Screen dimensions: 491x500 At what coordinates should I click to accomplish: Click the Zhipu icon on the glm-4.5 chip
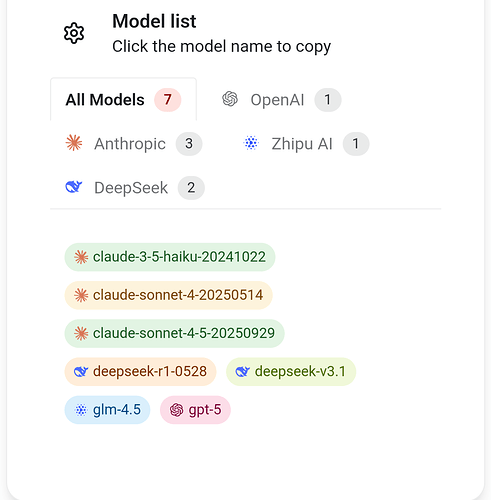point(81,410)
